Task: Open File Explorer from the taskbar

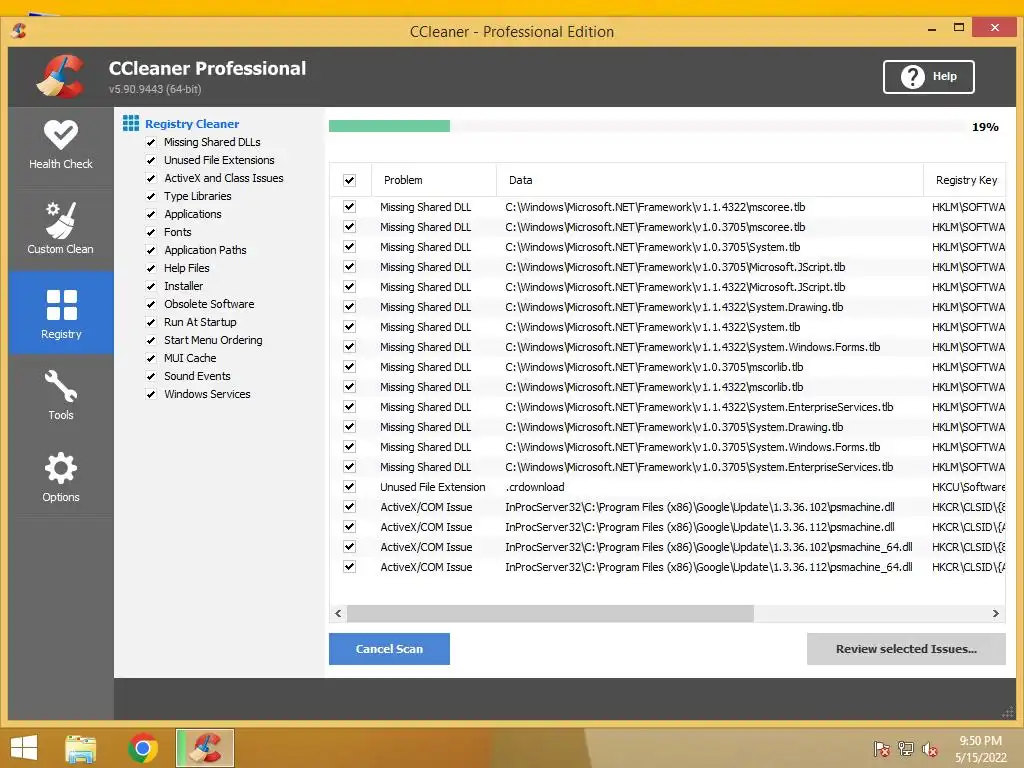Action: click(81, 749)
